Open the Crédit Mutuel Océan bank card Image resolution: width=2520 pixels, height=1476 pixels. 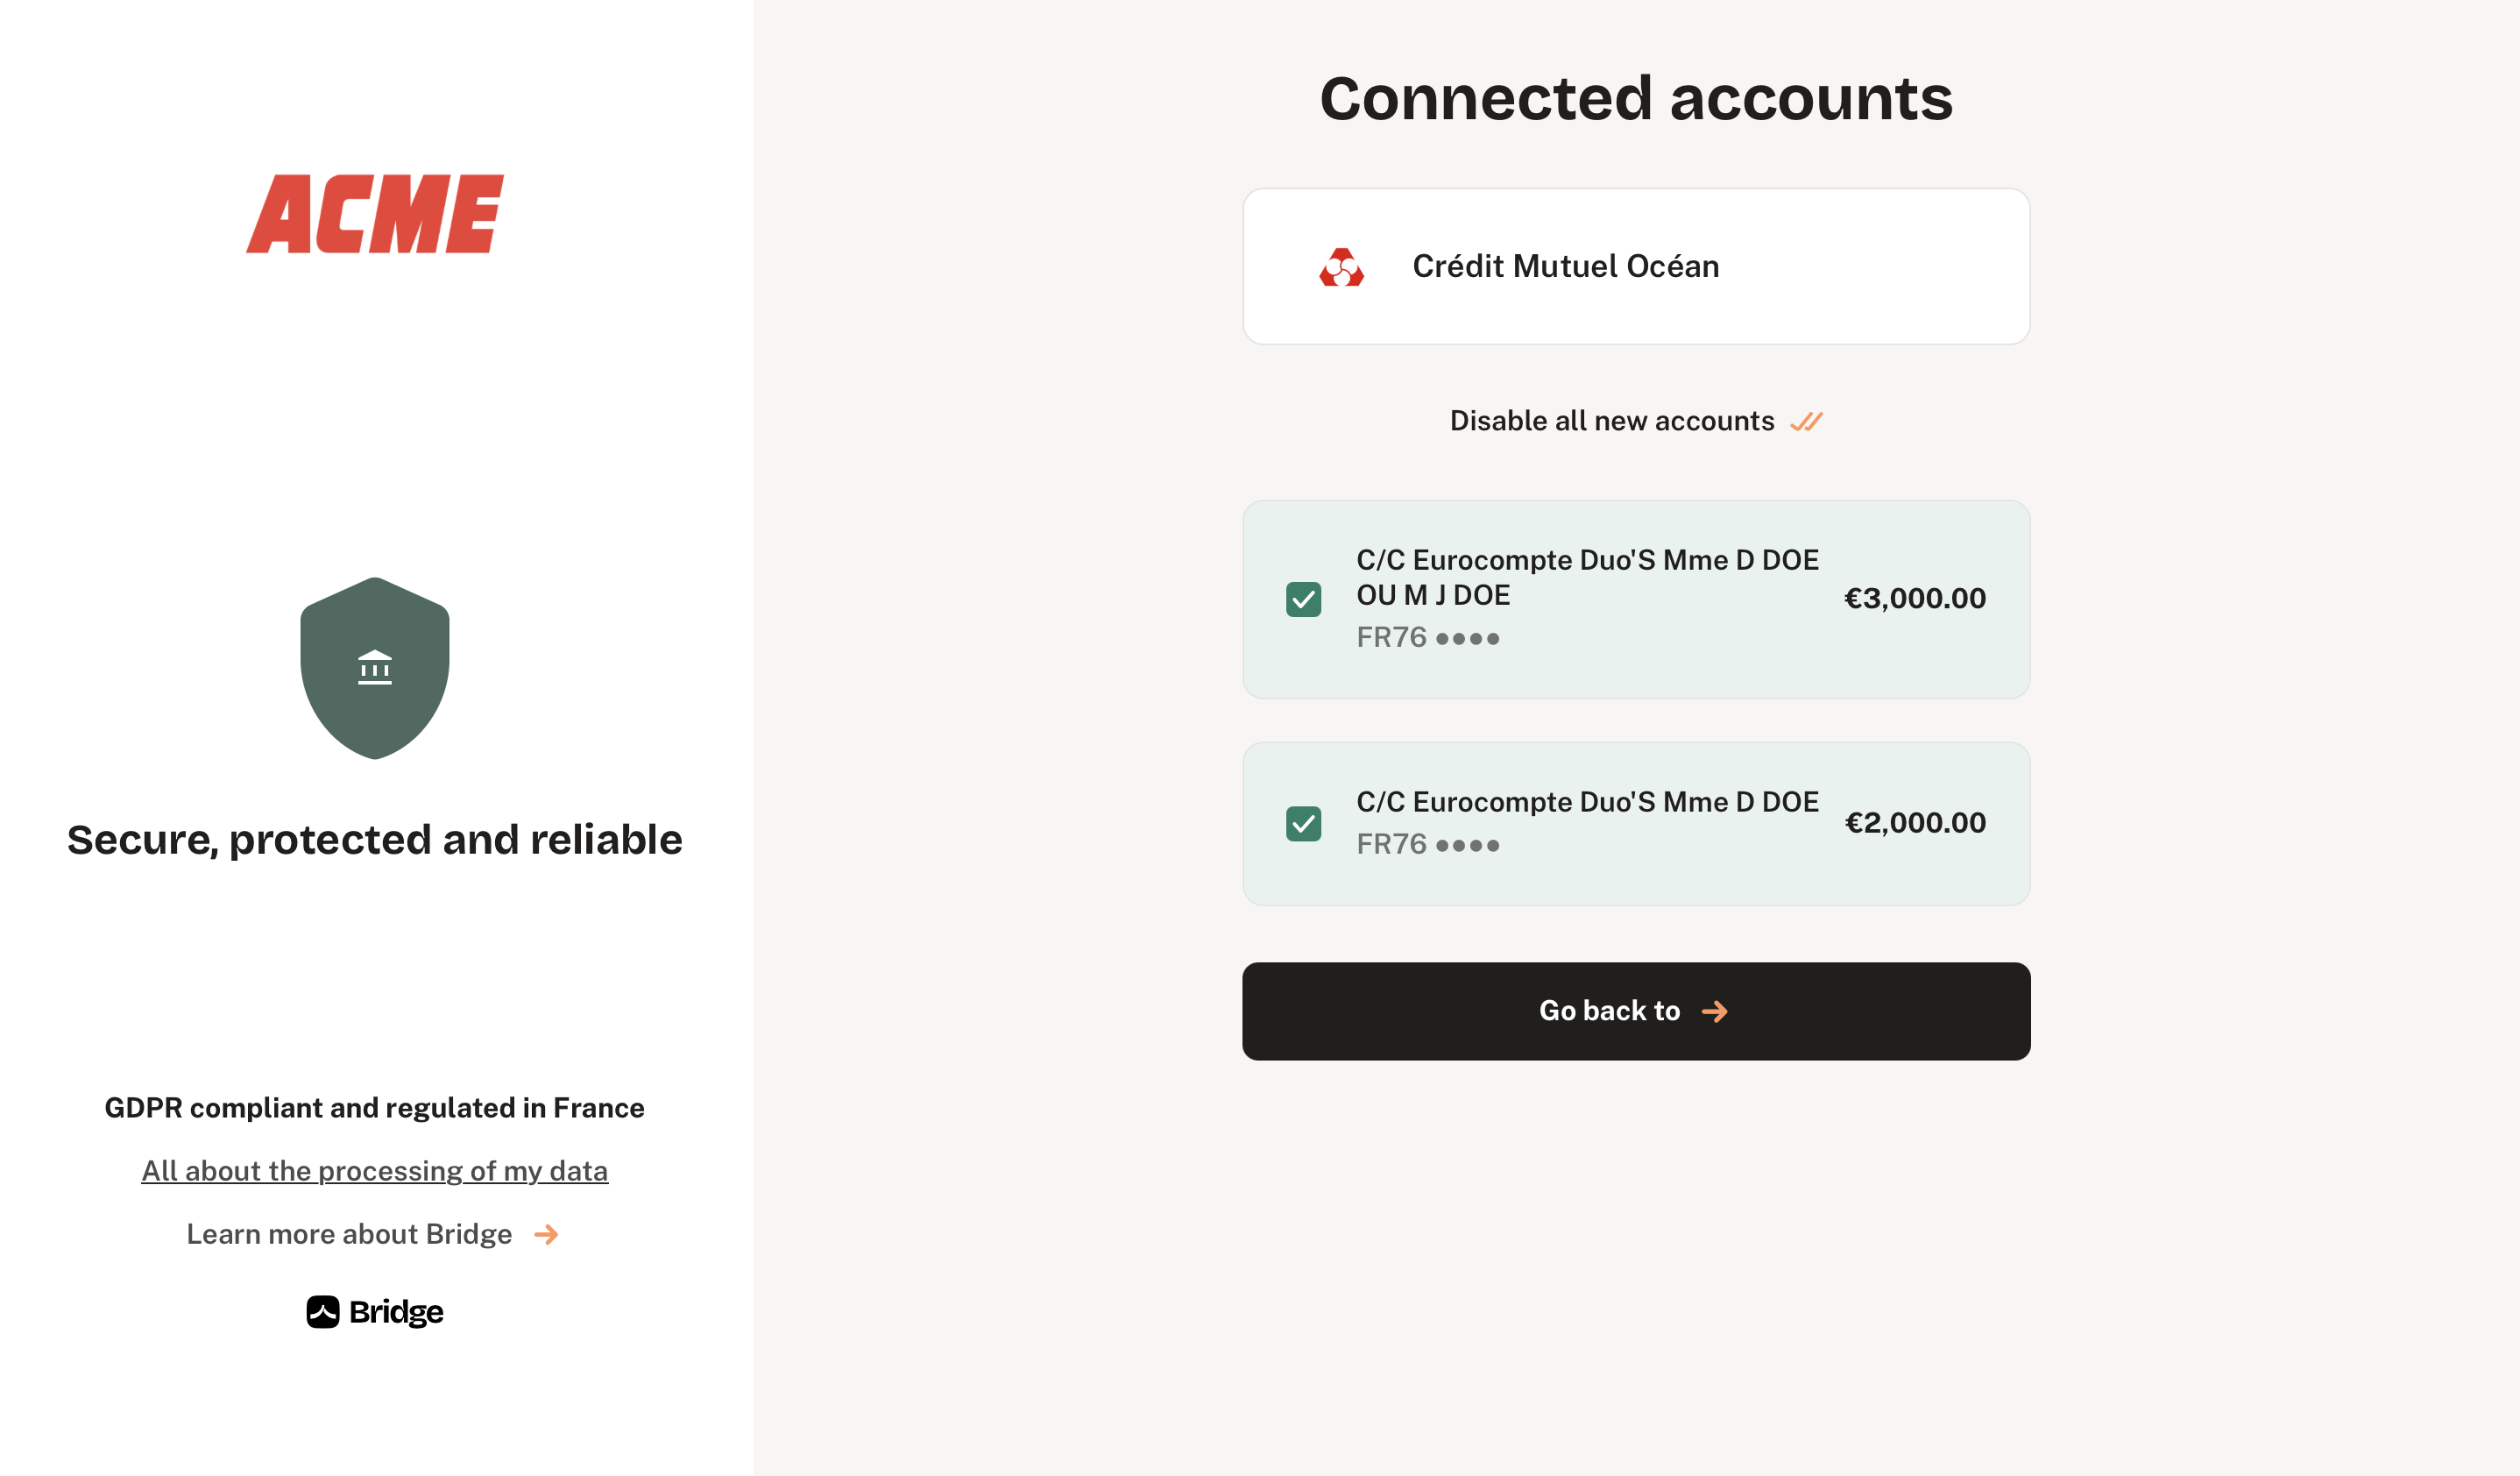click(1636, 267)
